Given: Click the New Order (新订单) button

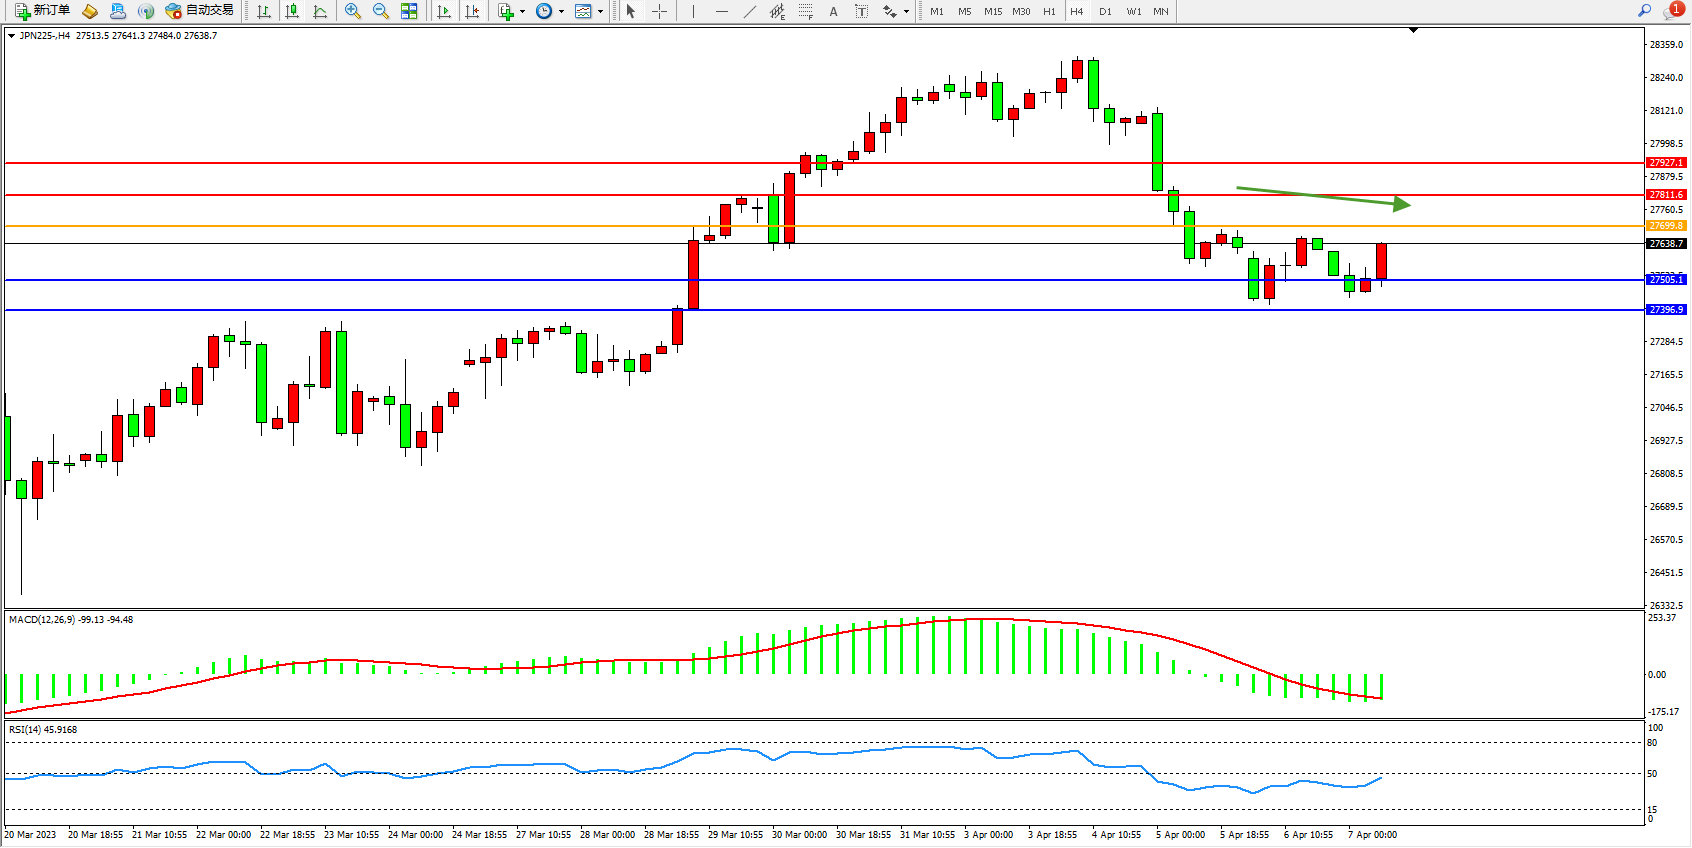Looking at the screenshot, I should click(x=42, y=11).
